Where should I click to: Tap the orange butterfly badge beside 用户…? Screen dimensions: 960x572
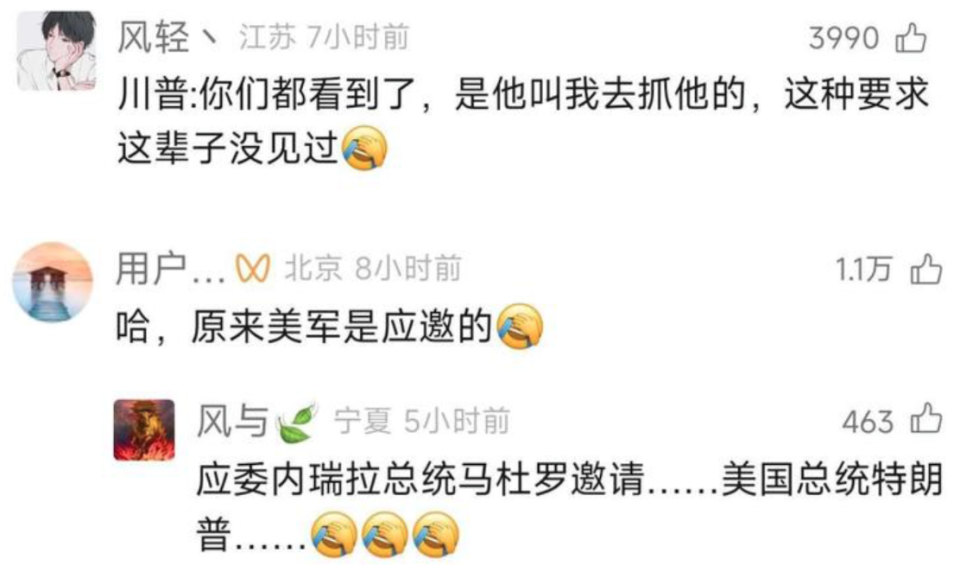tap(253, 268)
